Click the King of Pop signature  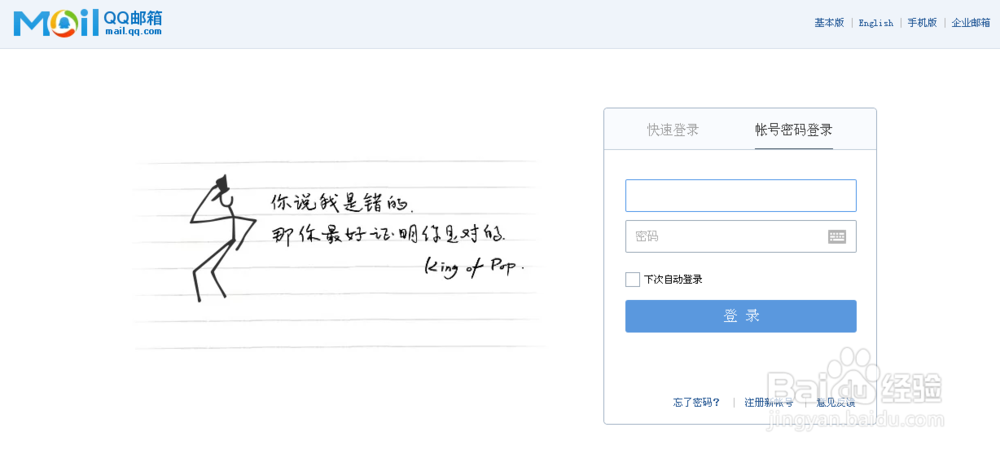(473, 267)
